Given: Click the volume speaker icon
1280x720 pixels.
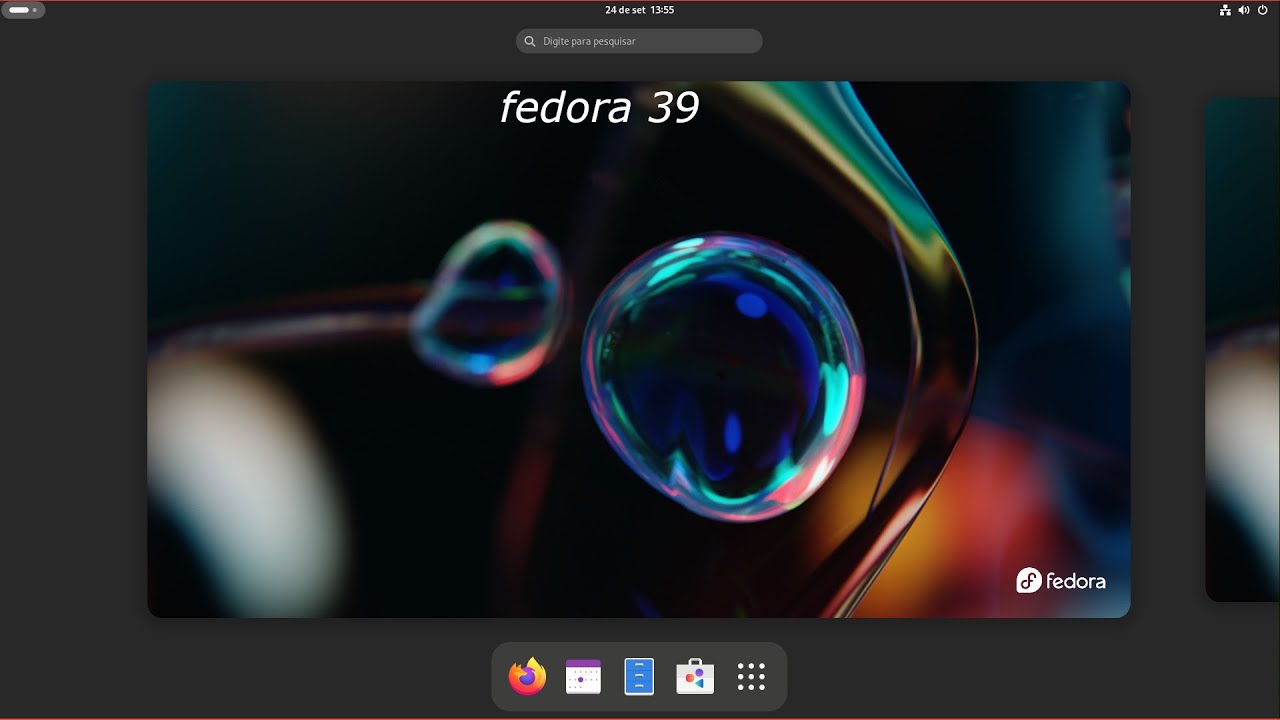Looking at the screenshot, I should [x=1244, y=10].
